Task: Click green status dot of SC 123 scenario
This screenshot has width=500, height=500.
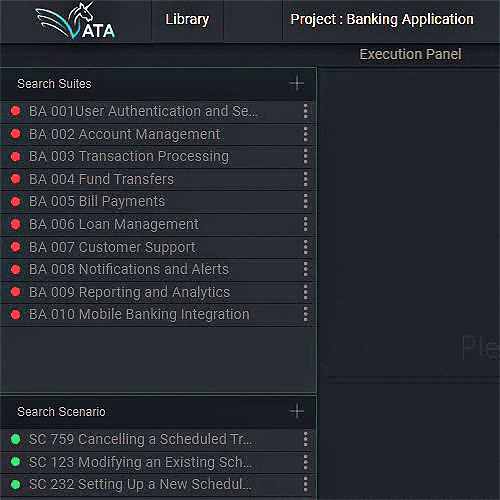Action: tap(15, 462)
